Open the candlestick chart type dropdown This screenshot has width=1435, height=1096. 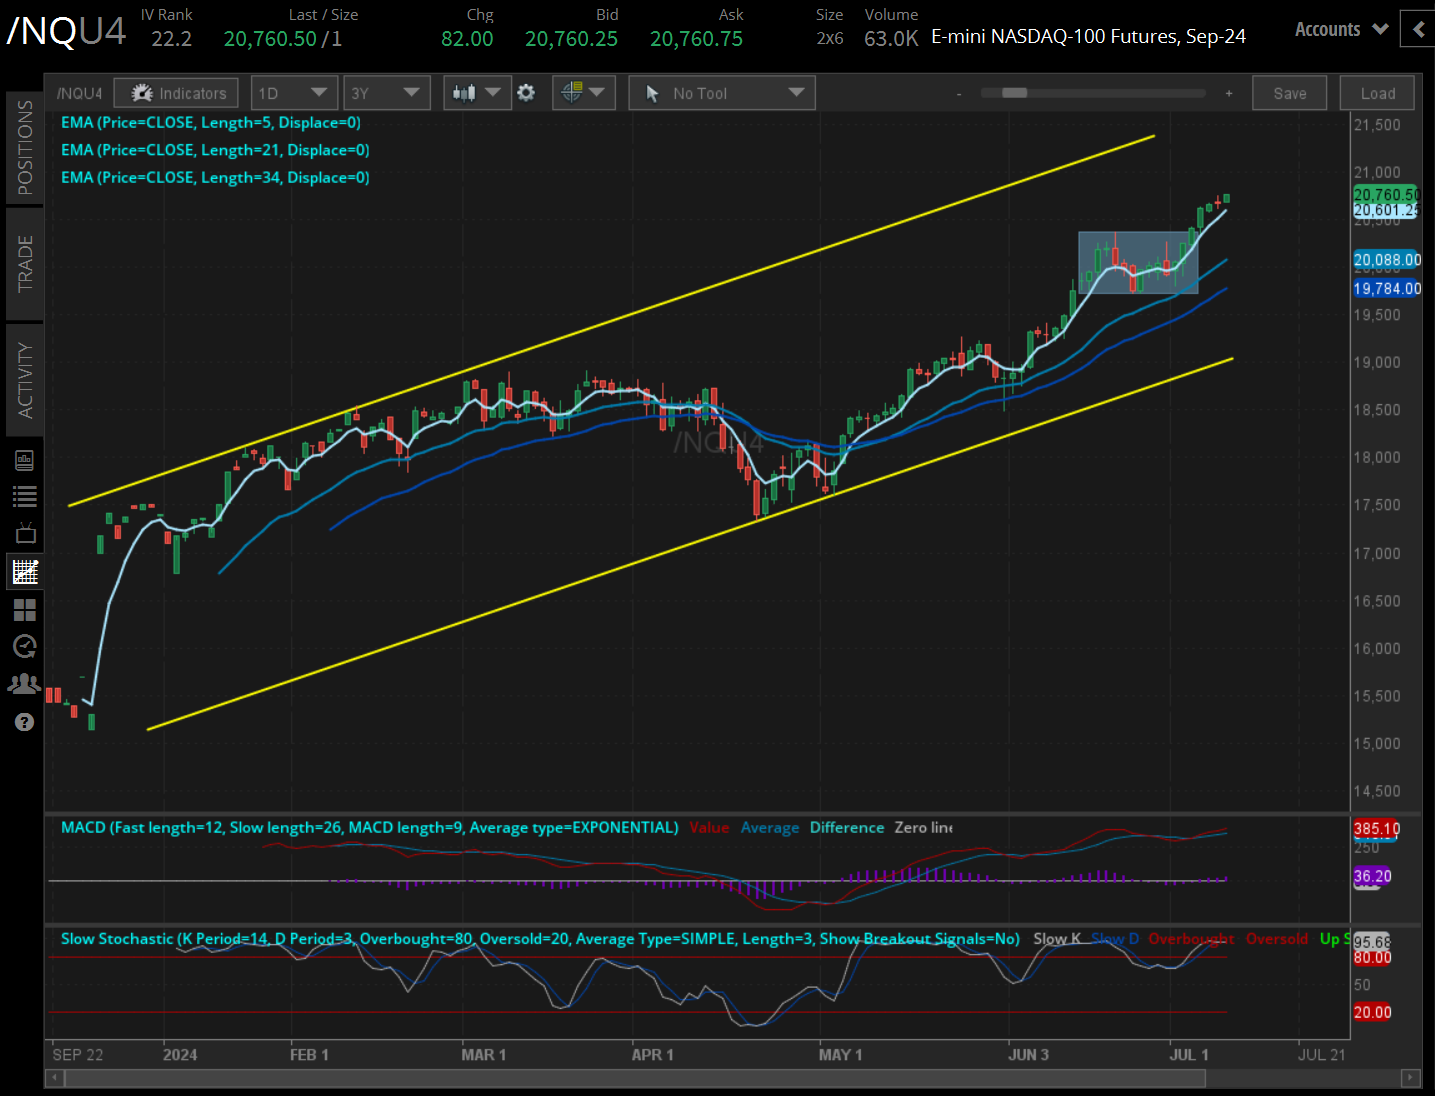[476, 93]
